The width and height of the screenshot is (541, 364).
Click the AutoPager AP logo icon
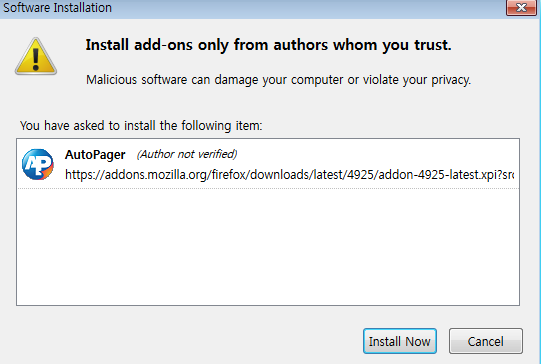[x=38, y=164]
